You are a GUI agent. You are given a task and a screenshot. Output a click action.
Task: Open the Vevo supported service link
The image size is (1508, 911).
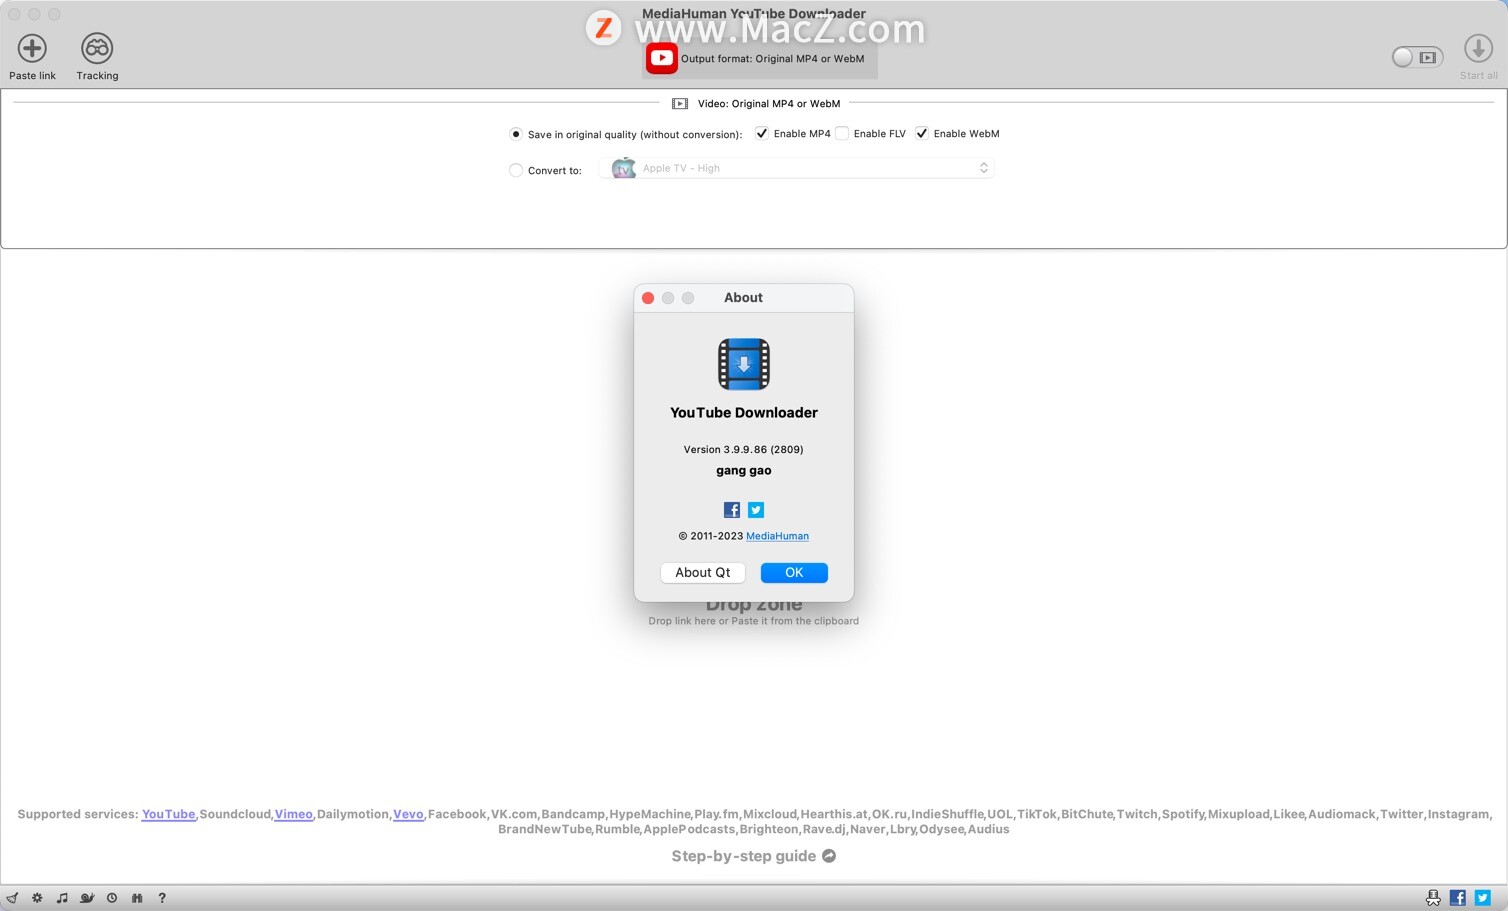[408, 814]
